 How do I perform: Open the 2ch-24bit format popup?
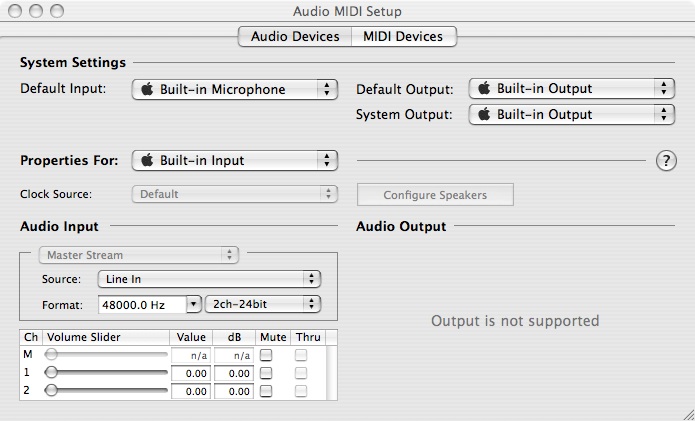262,303
